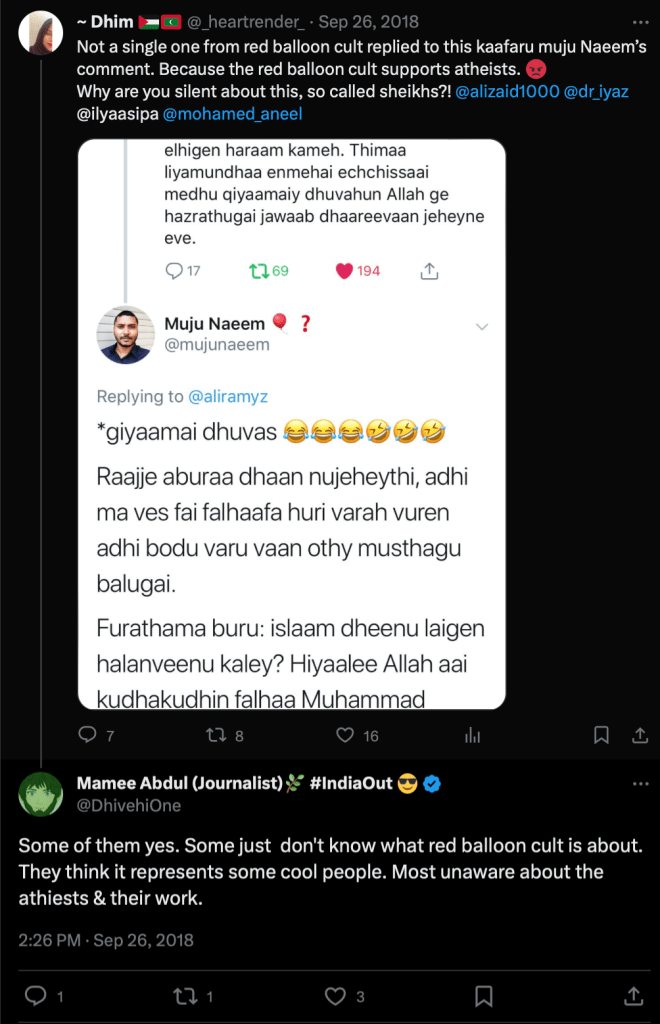Bookmark Mamee Abdul's reply
This screenshot has height=1024, width=660.
point(484,996)
